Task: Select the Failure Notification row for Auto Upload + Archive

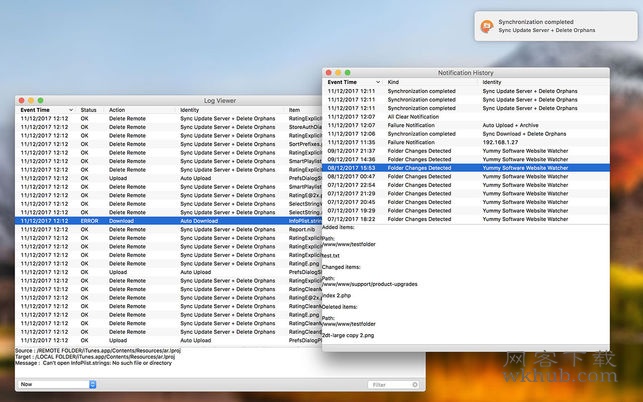Action: (465, 125)
